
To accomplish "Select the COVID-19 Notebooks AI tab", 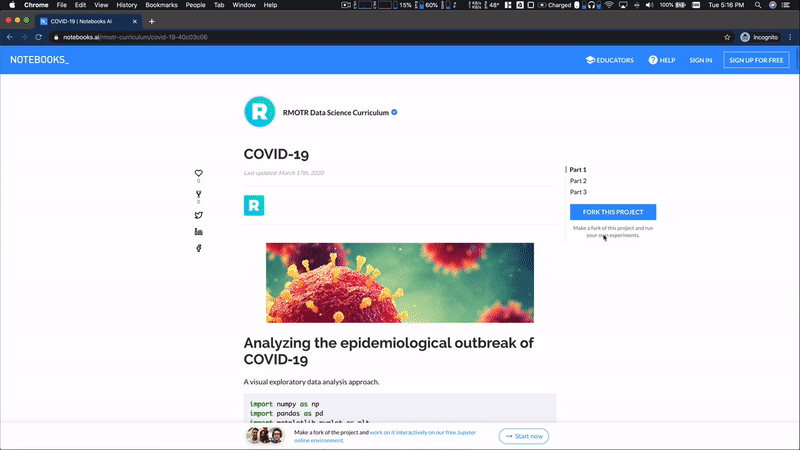I will 89,21.
